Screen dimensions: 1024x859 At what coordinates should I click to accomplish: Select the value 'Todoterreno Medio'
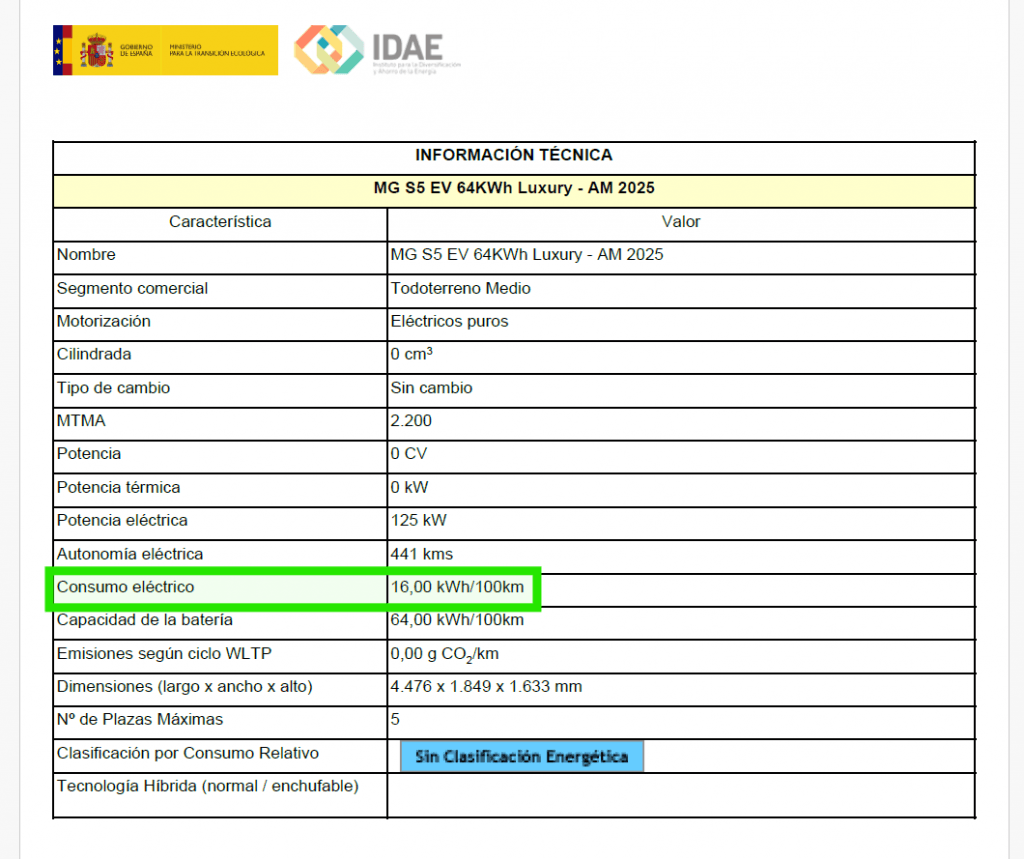click(x=460, y=288)
